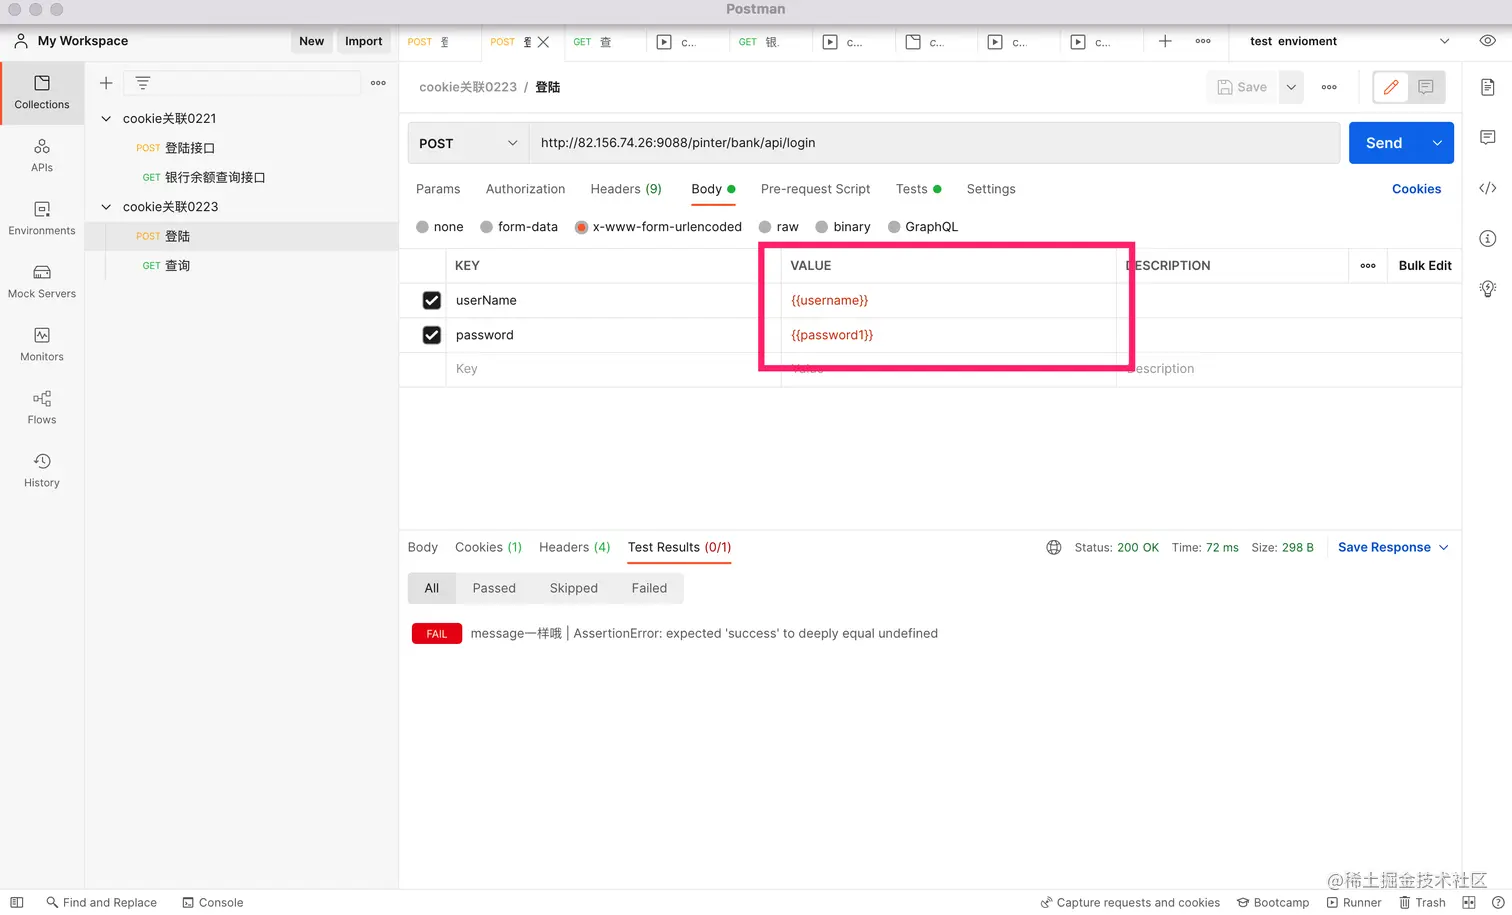
Task: Switch to the Tests tab
Action: point(918,189)
